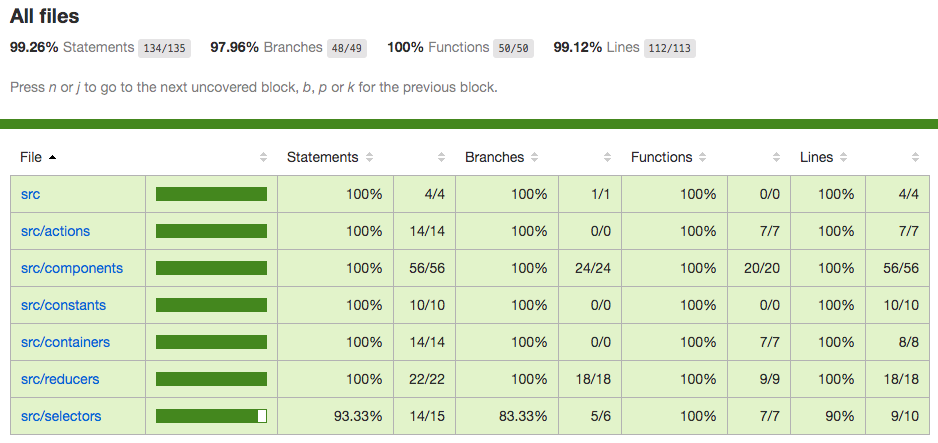
Task: Open the src/constants directory link
Action: coord(63,305)
